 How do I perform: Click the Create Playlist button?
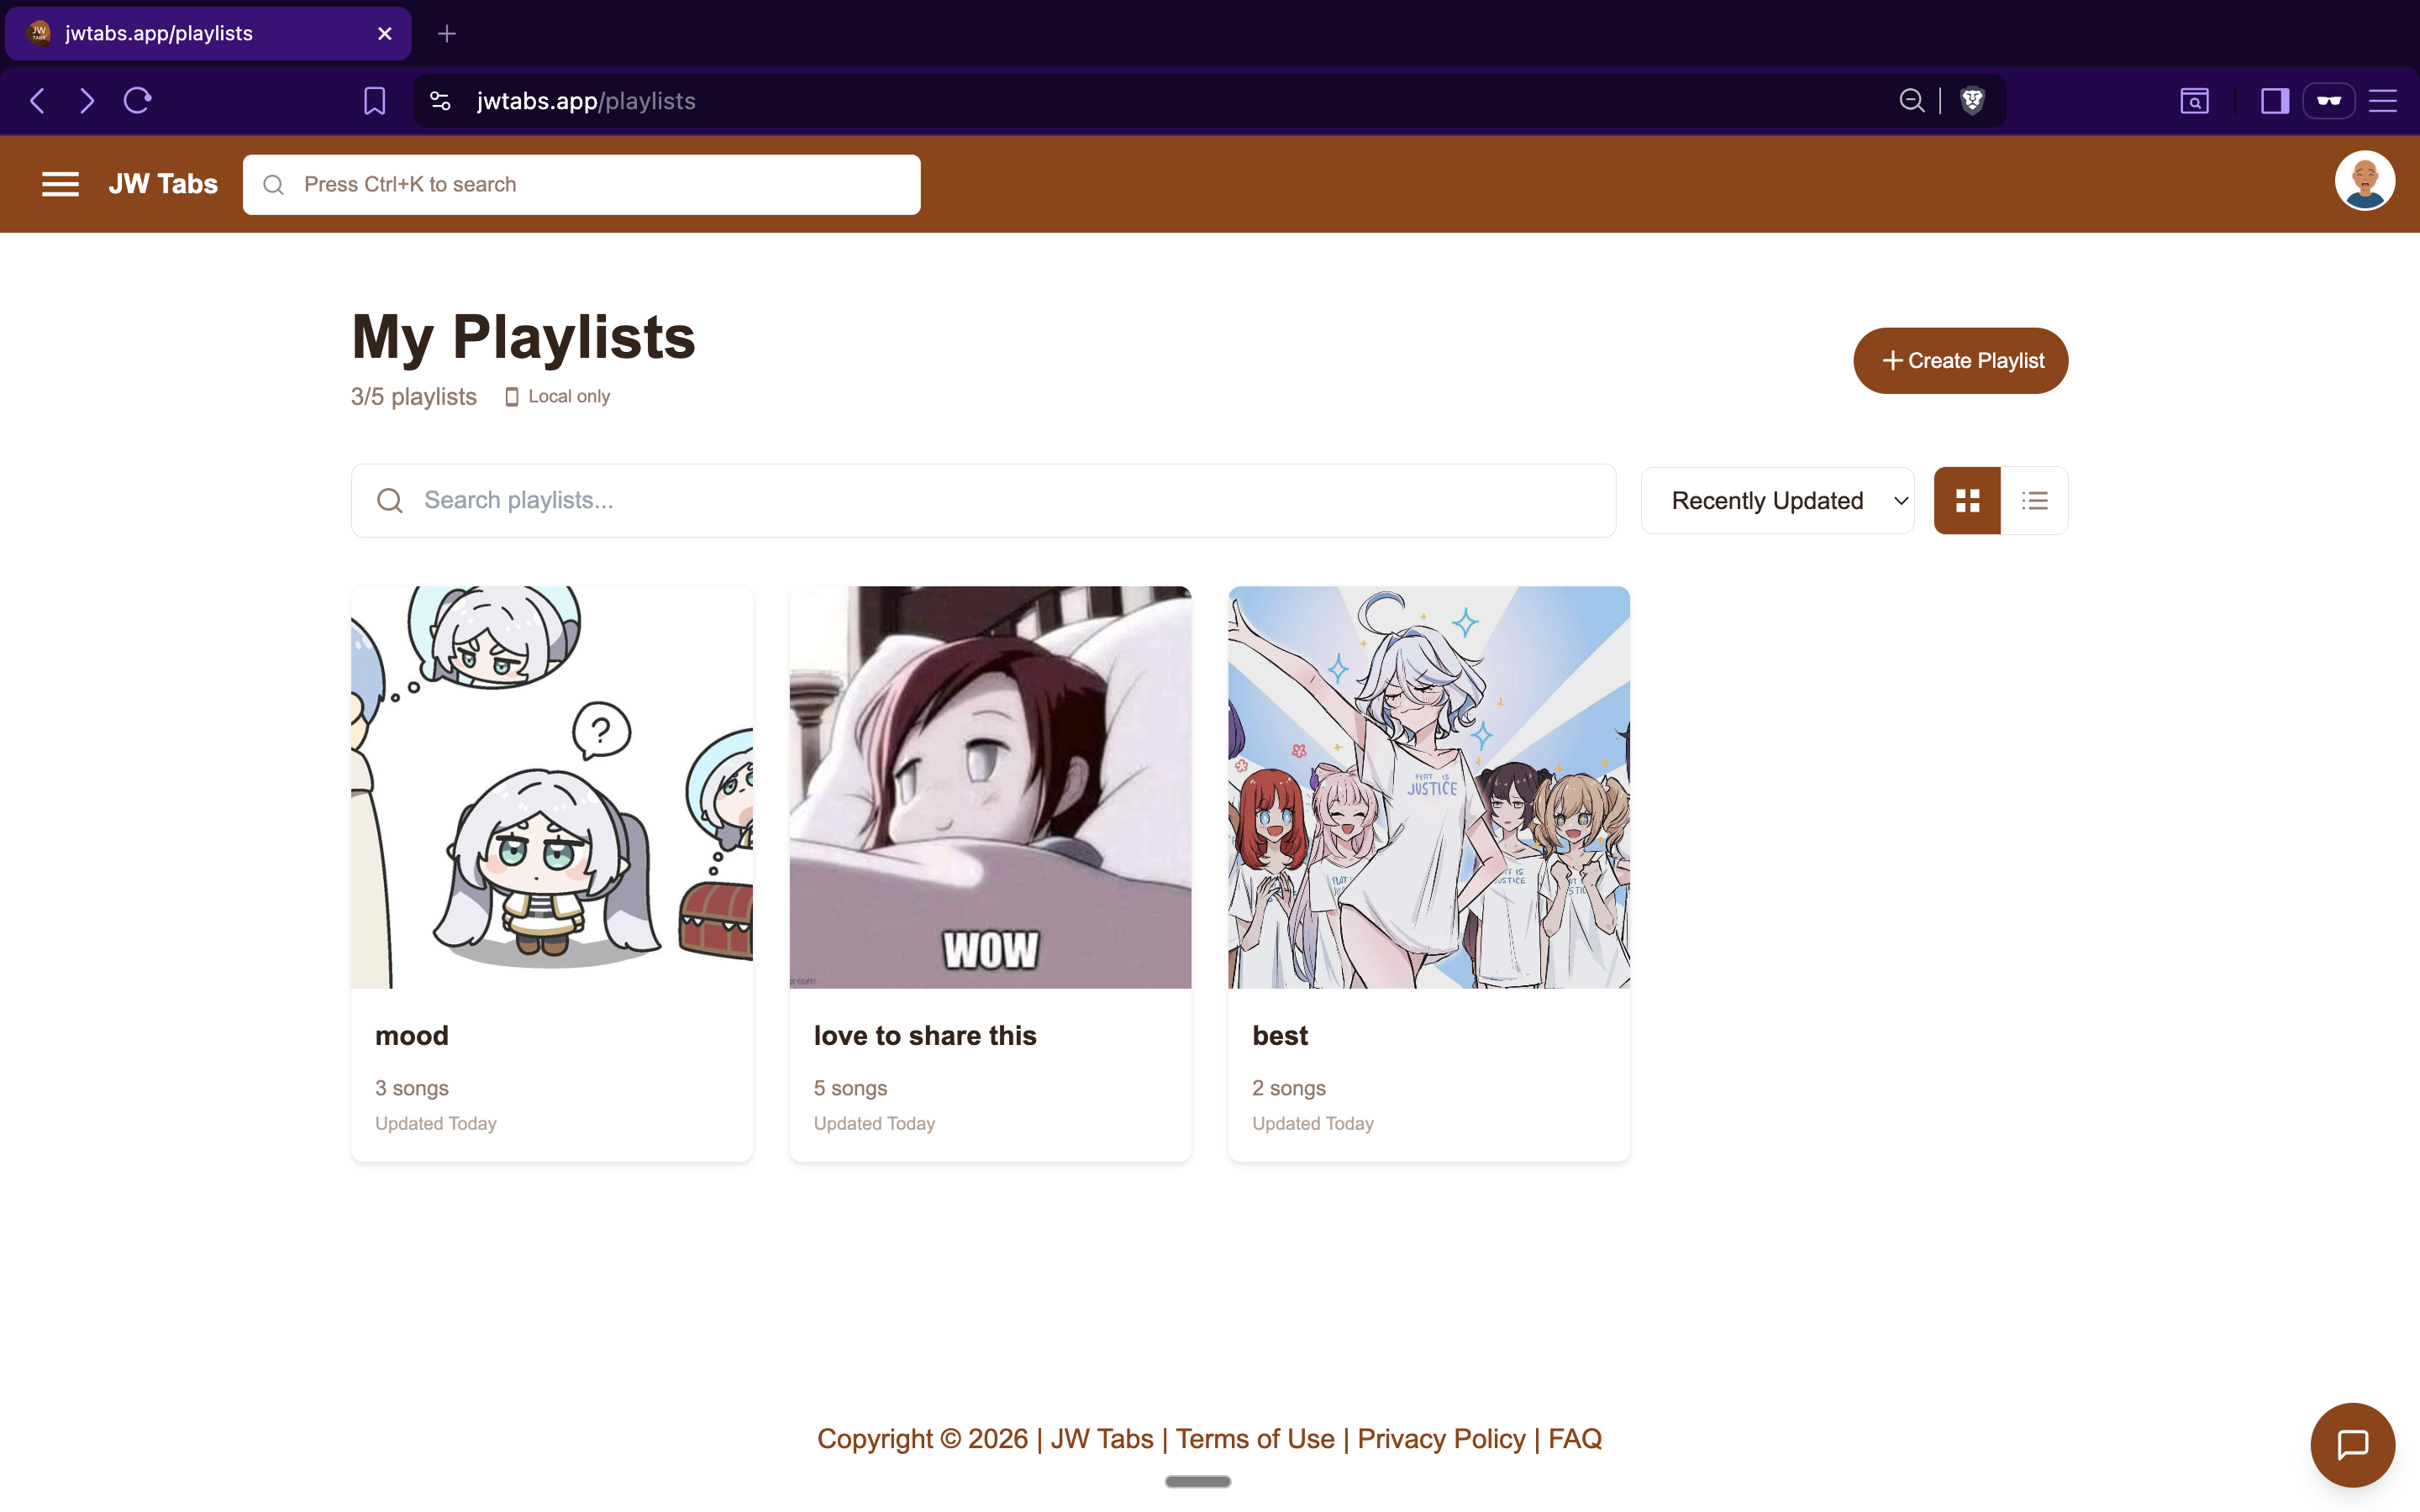pyautogui.click(x=1960, y=360)
